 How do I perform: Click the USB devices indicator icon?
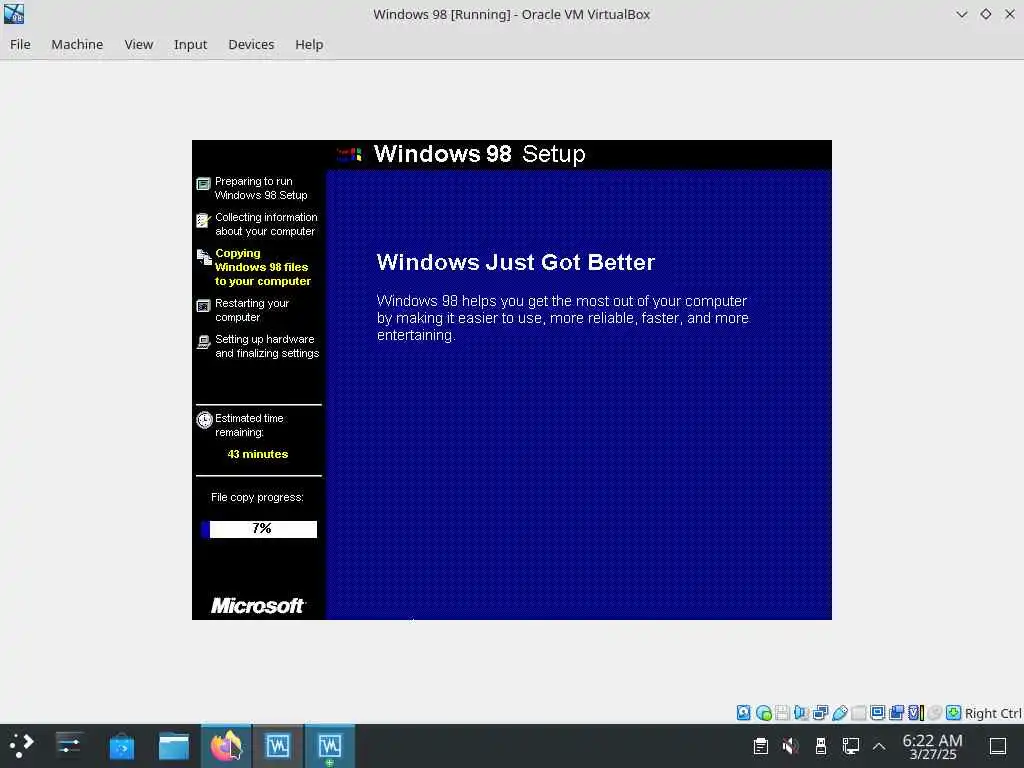click(x=839, y=712)
